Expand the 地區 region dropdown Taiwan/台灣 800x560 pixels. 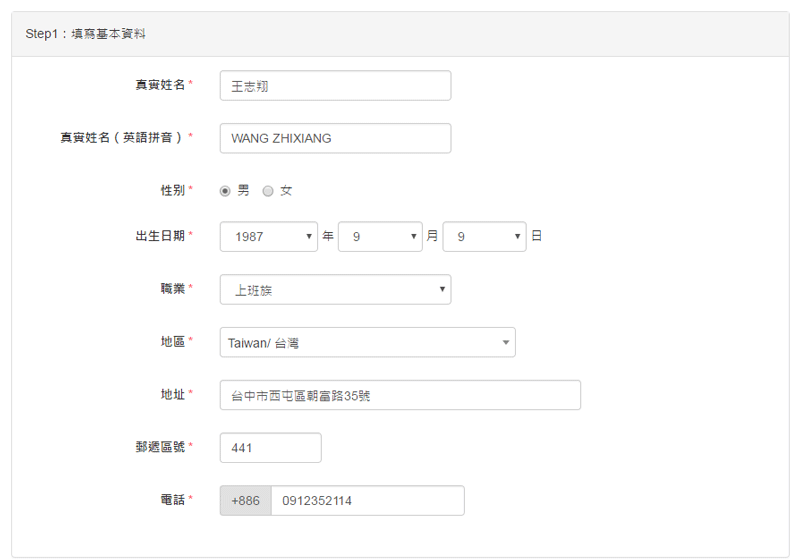[x=367, y=342]
